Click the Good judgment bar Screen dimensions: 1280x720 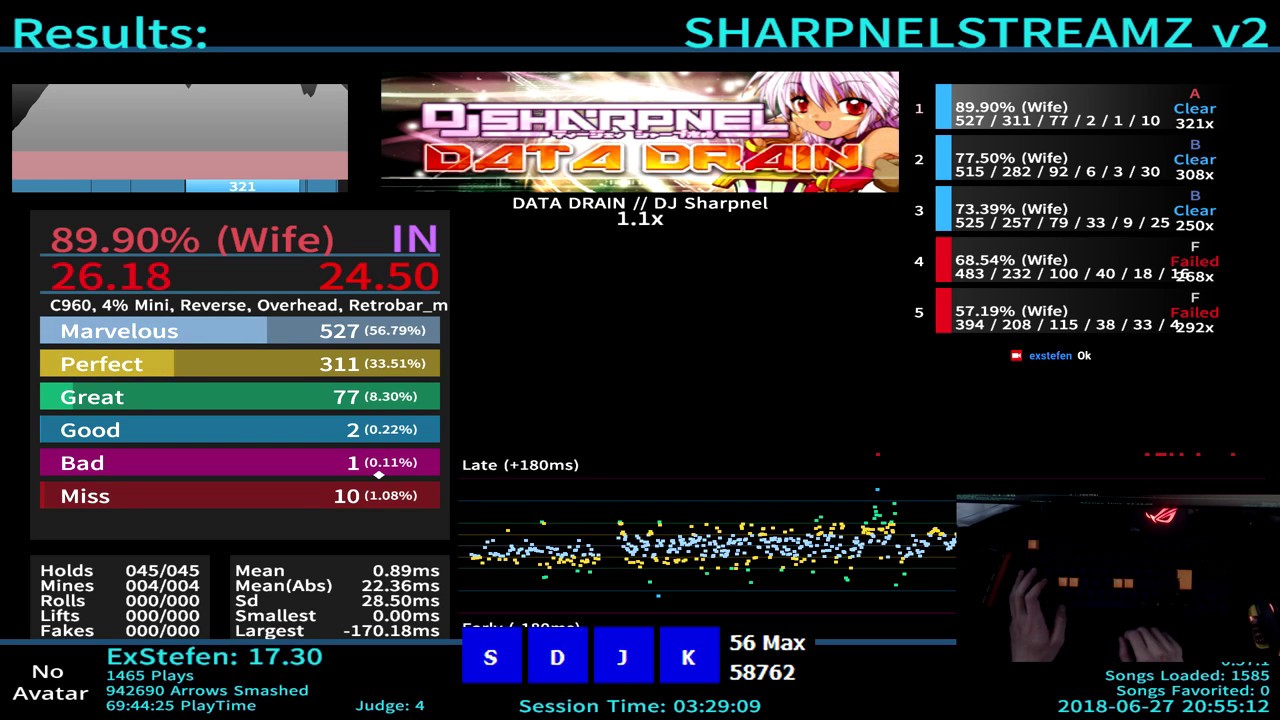(240, 430)
